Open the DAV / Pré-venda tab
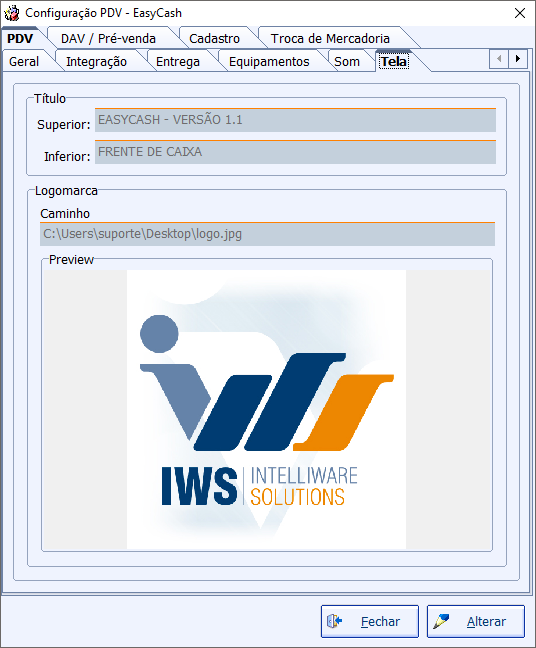Screen dimensions: 536x648 pos(108,38)
